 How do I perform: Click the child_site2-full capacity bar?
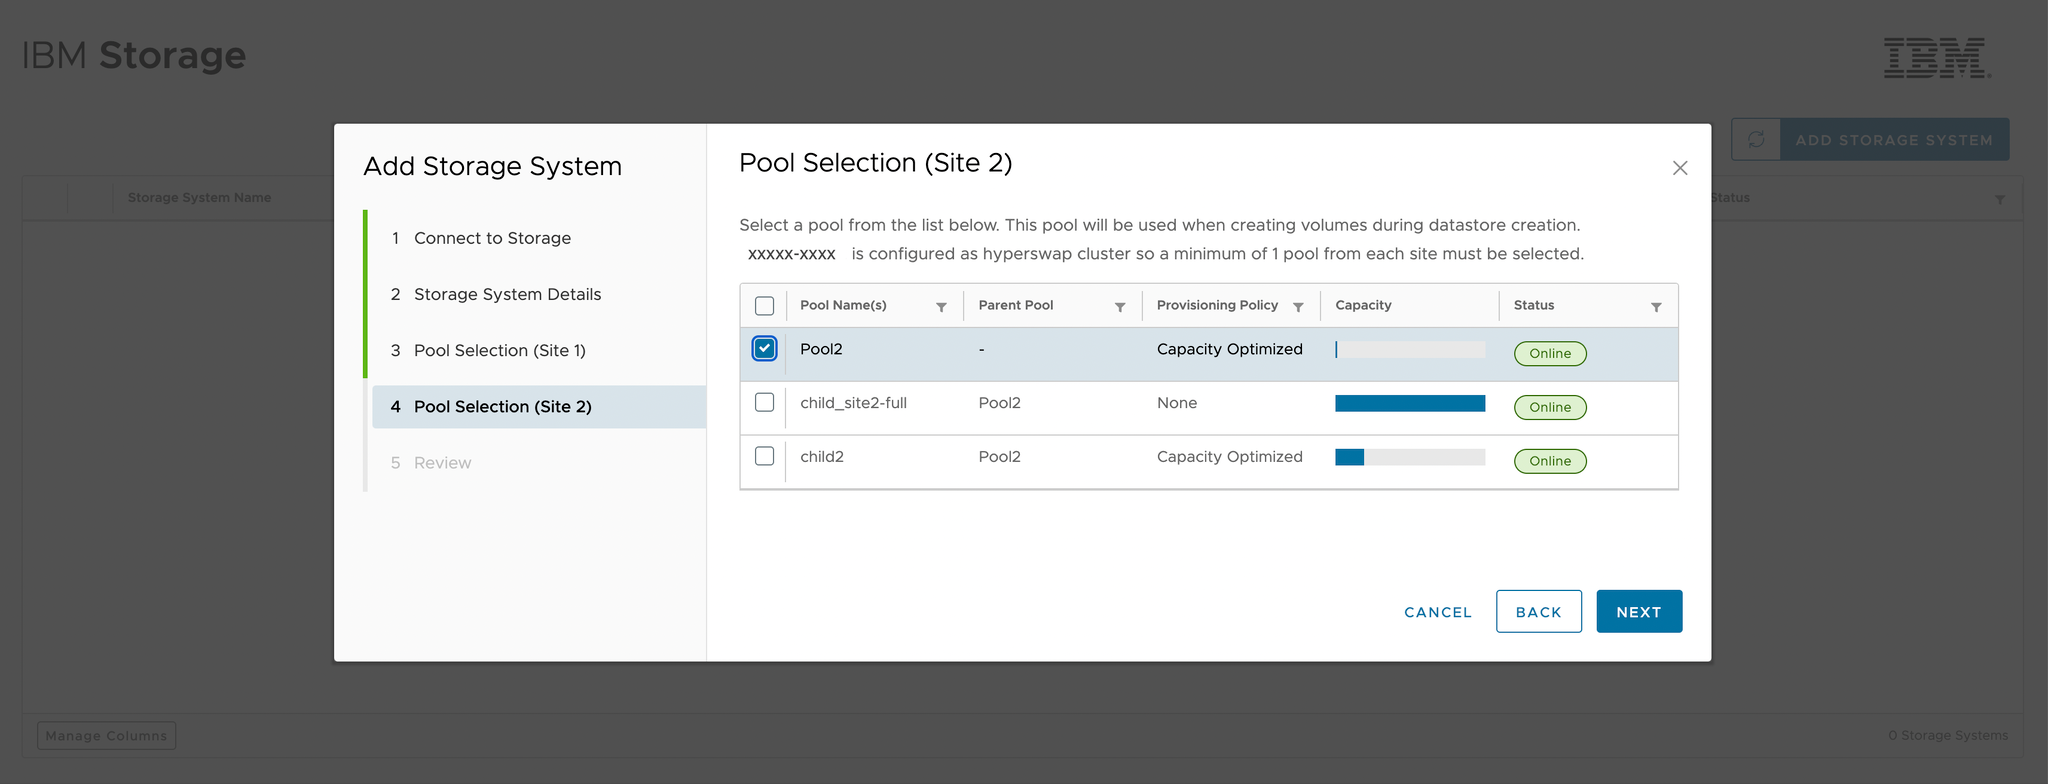tap(1410, 403)
